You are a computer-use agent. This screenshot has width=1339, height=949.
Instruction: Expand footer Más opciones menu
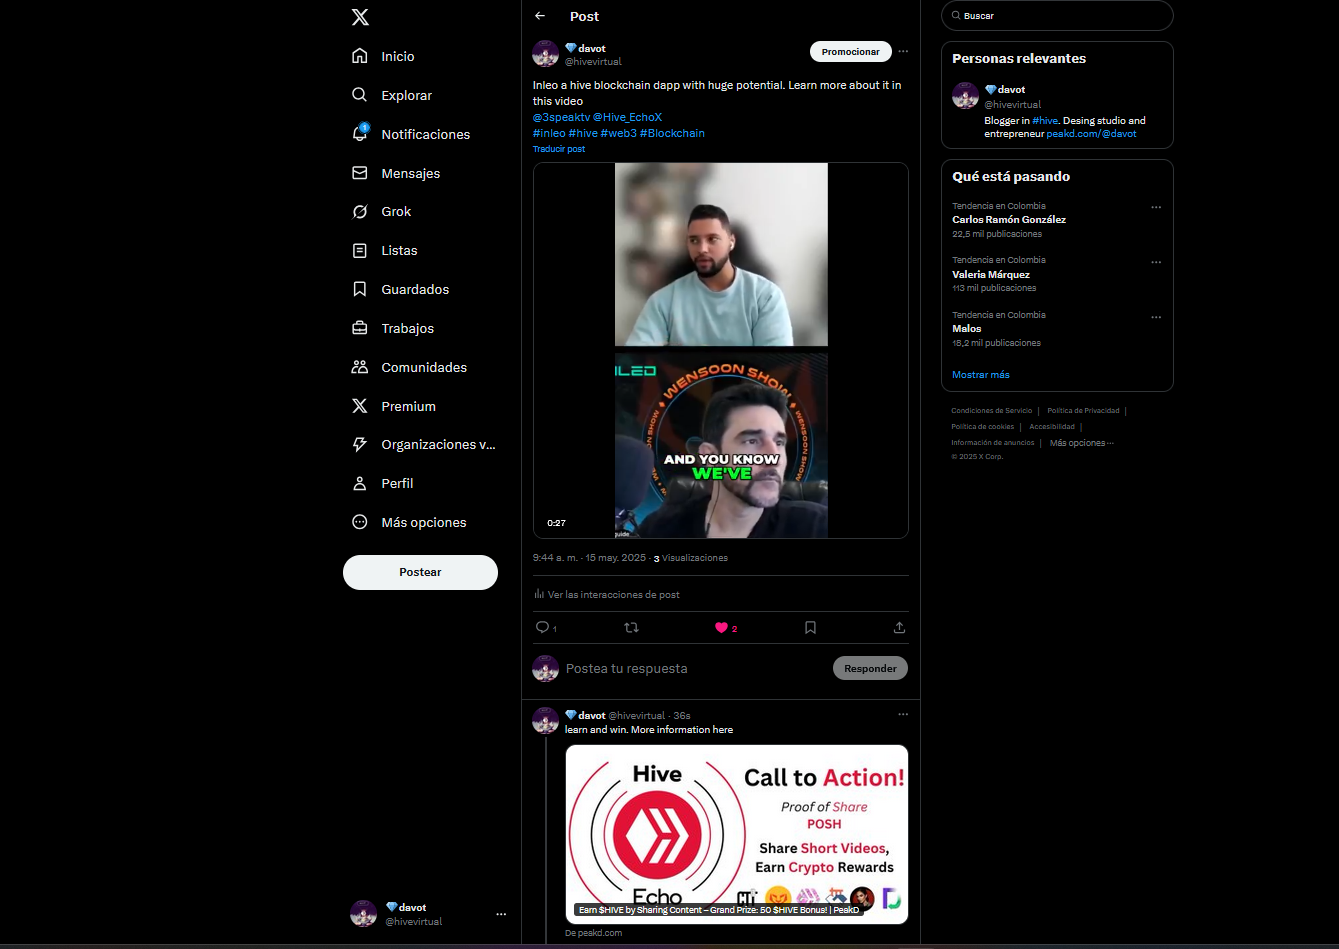click(1081, 442)
